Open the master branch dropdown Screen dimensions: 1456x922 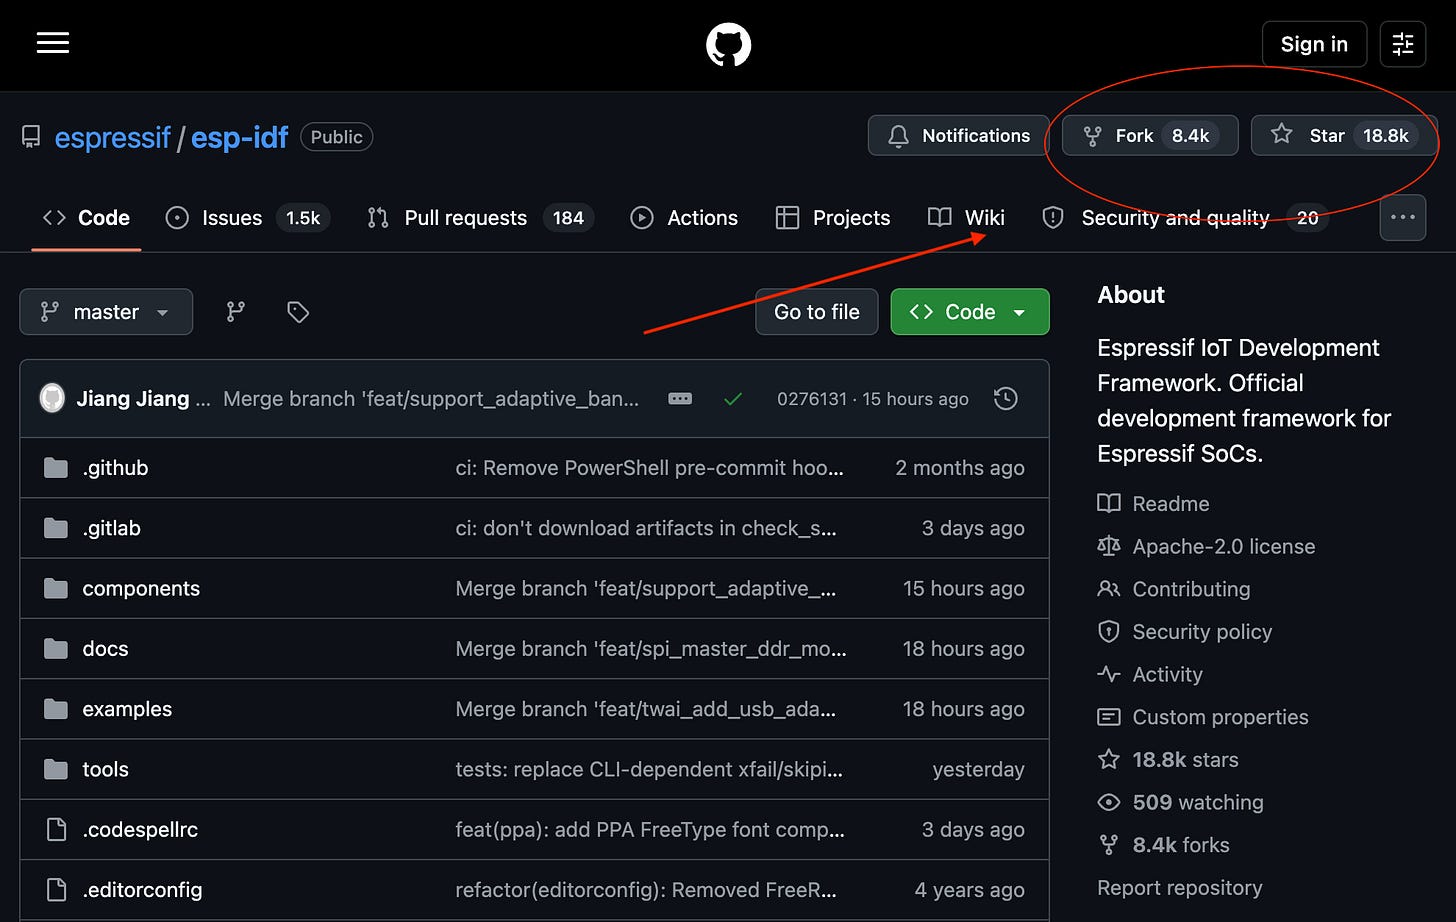tap(106, 312)
